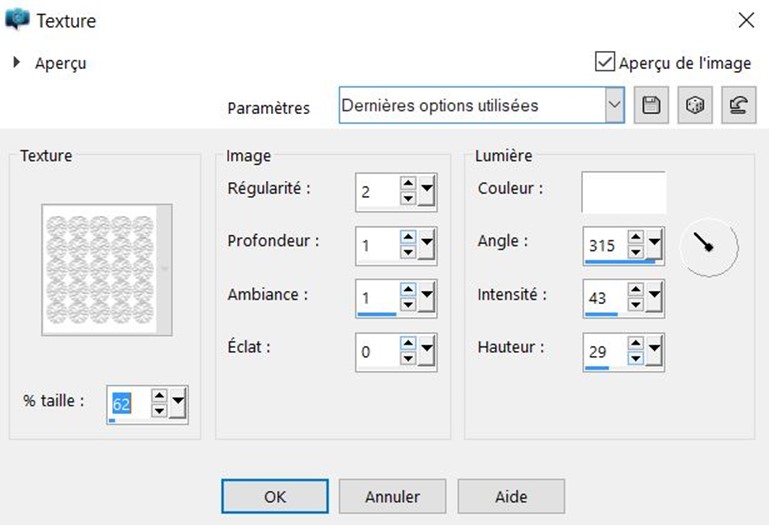Screen dimensions: 769x525
Task: Open the Paramètres presets dropdown
Action: tap(614, 106)
